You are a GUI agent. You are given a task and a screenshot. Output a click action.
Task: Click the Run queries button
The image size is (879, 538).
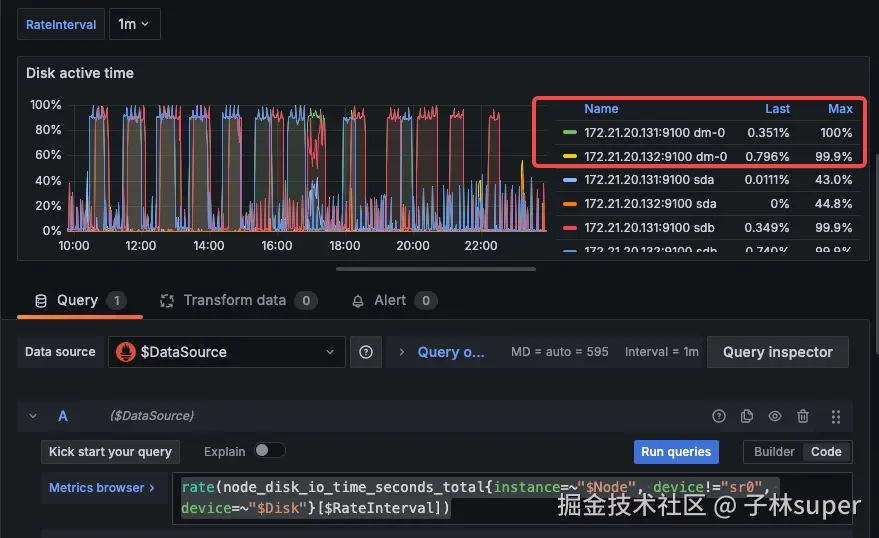(x=676, y=452)
